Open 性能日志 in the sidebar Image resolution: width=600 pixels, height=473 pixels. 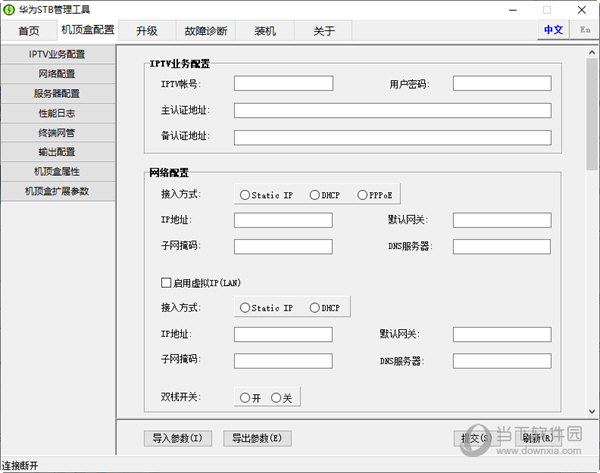point(58,113)
